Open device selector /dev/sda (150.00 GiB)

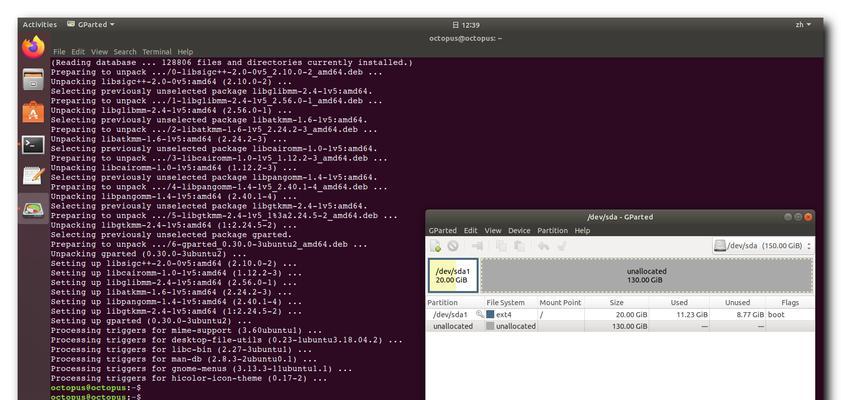[x=763, y=246]
